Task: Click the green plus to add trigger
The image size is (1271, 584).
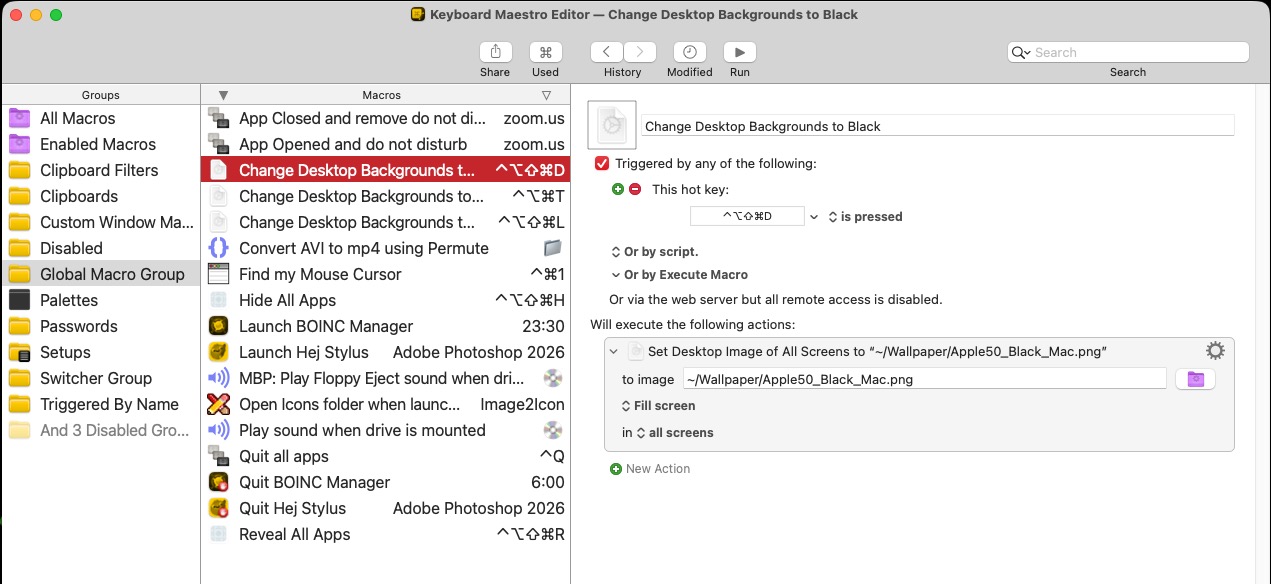Action: 617,189
